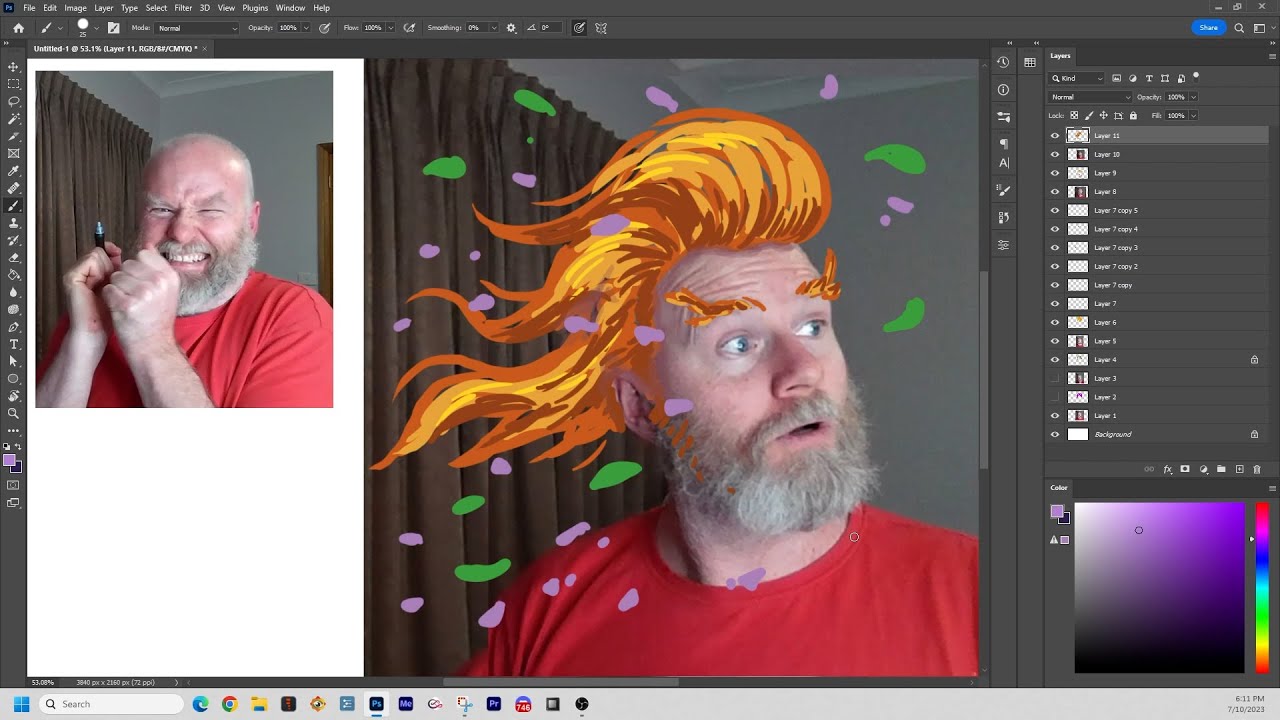Open the History panel icon
The width and height of the screenshot is (1280, 720).
1003,62
